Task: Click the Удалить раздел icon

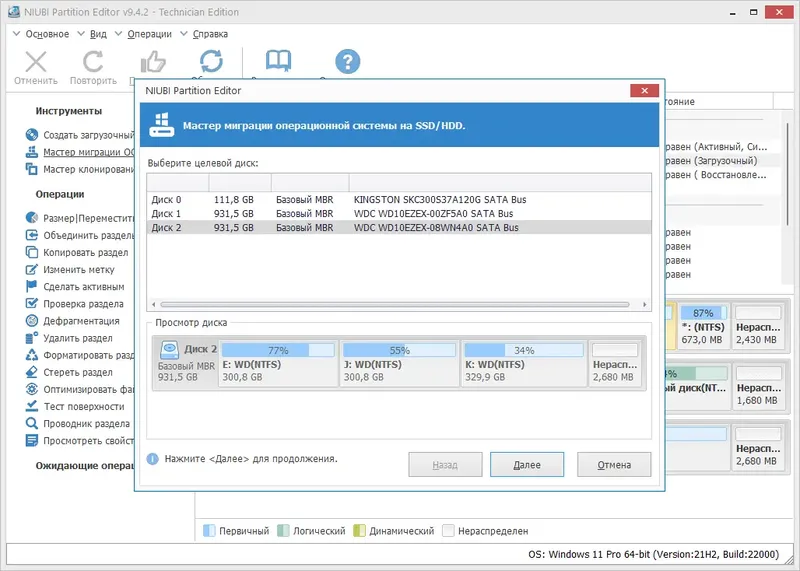Action: pyautogui.click(x=32, y=338)
